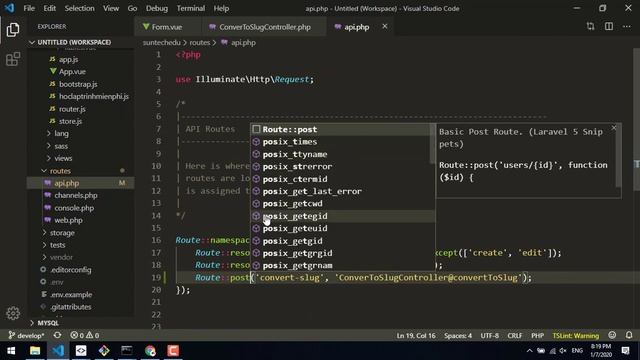Screen dimensions: 640x360
Task: Open the Extensions view in activity bar
Action: click(13, 59)
